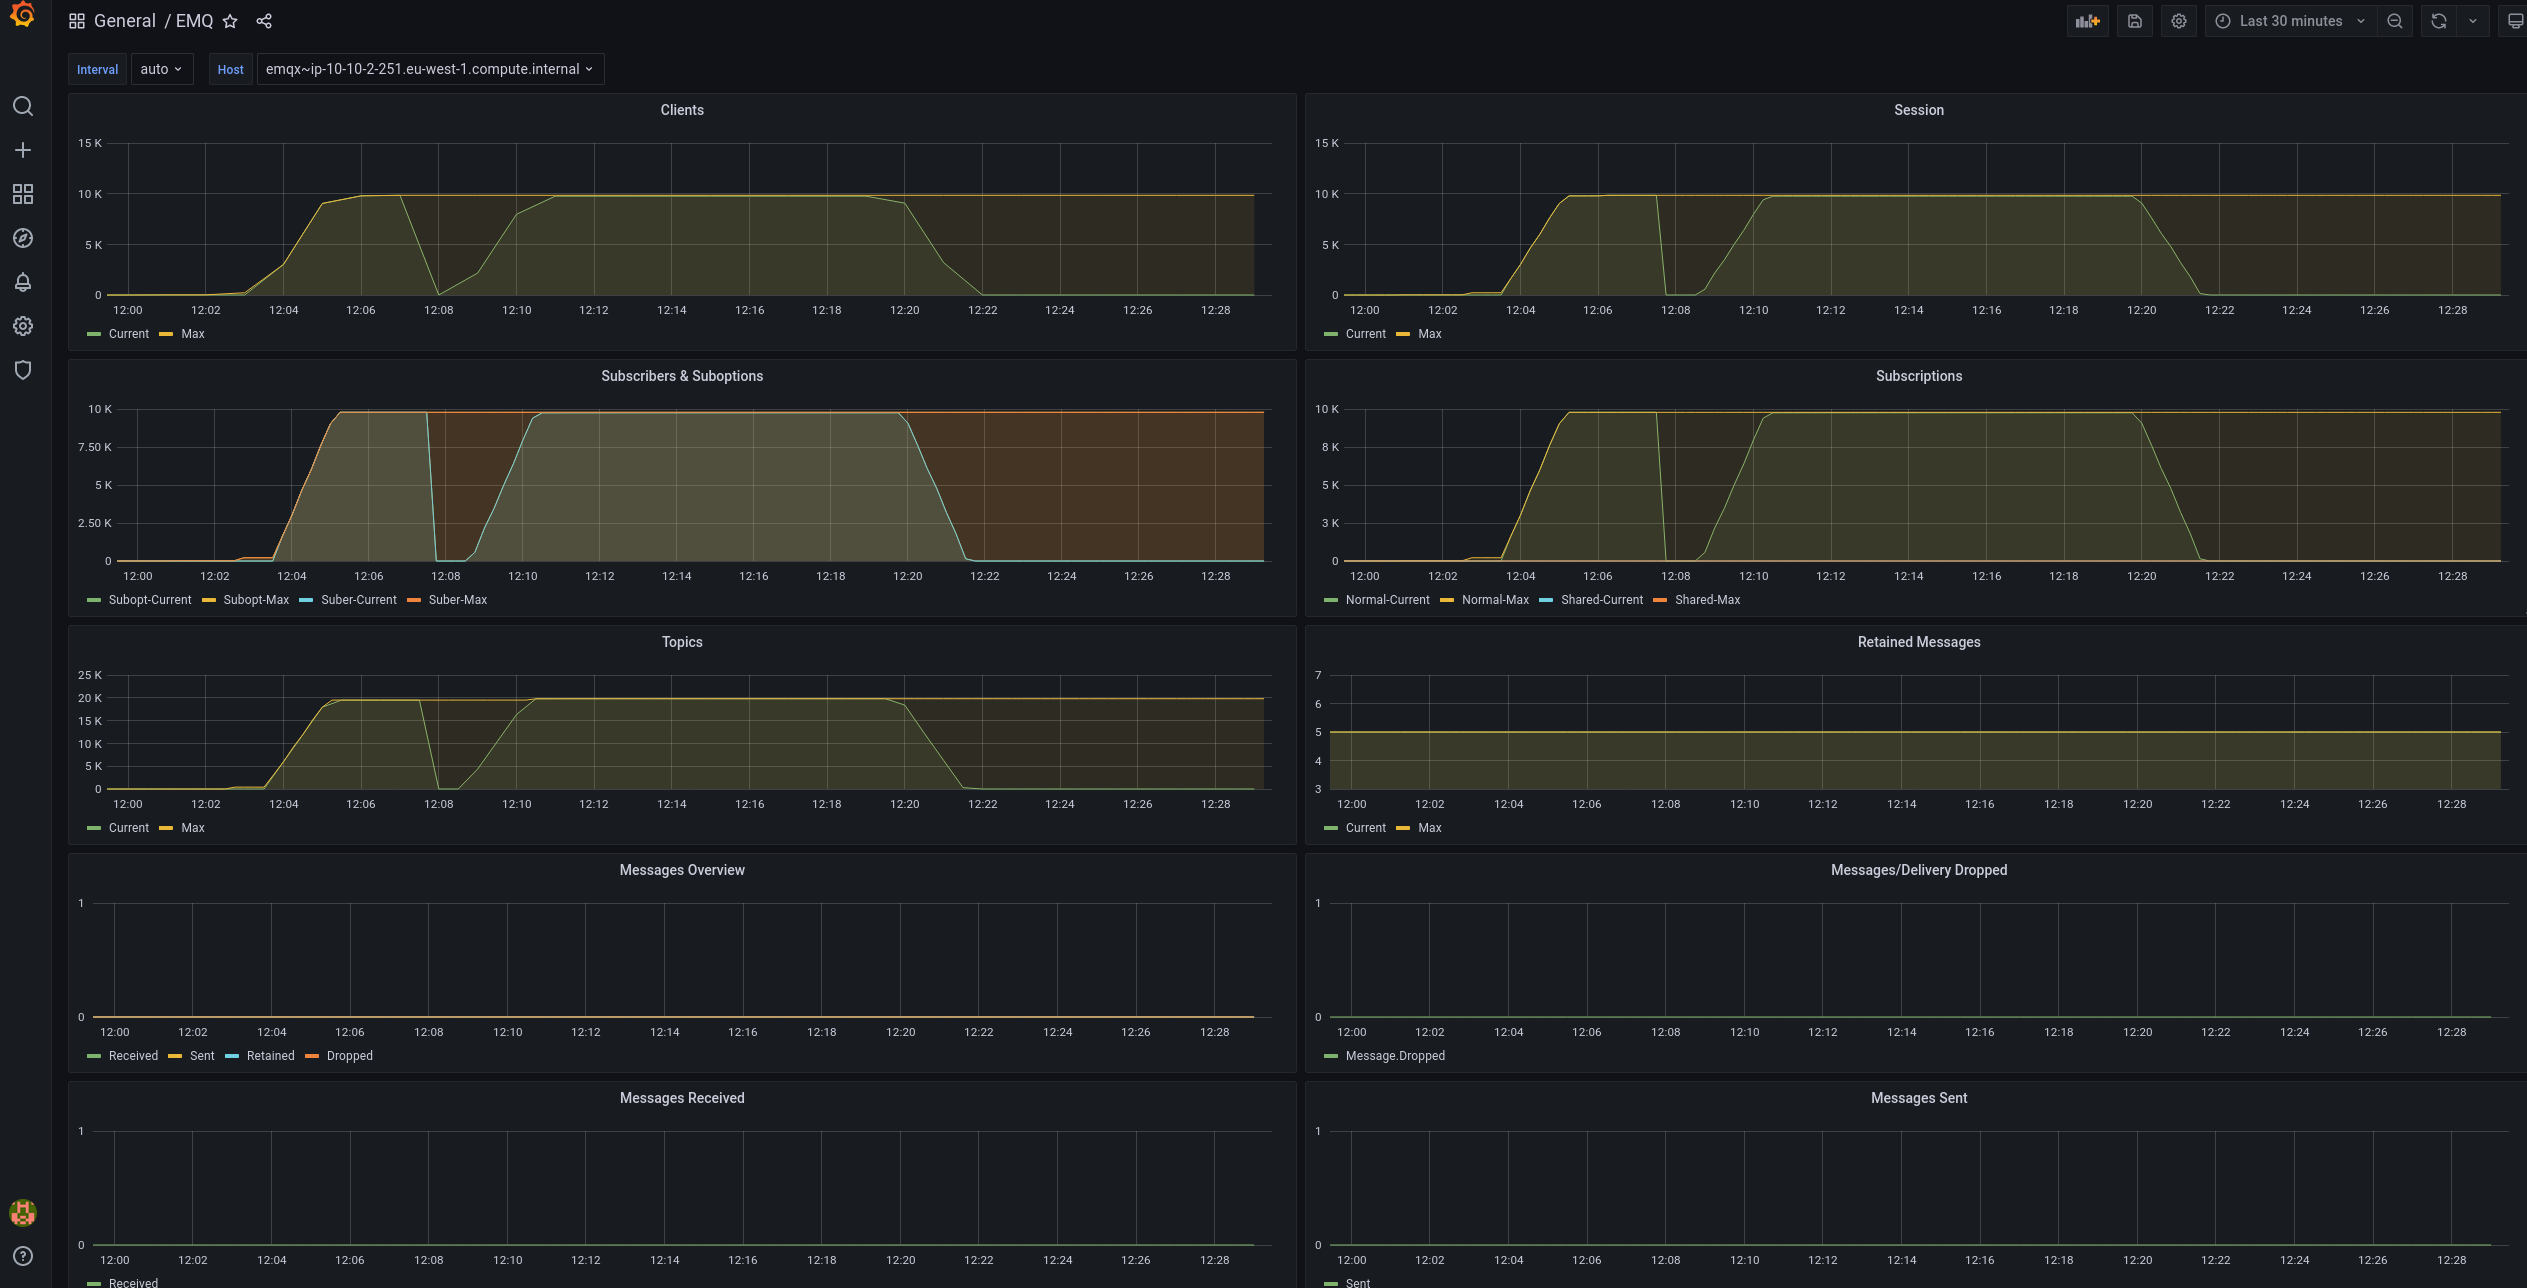Expand the Interval auto dropdown
2527x1288 pixels.
click(161, 69)
